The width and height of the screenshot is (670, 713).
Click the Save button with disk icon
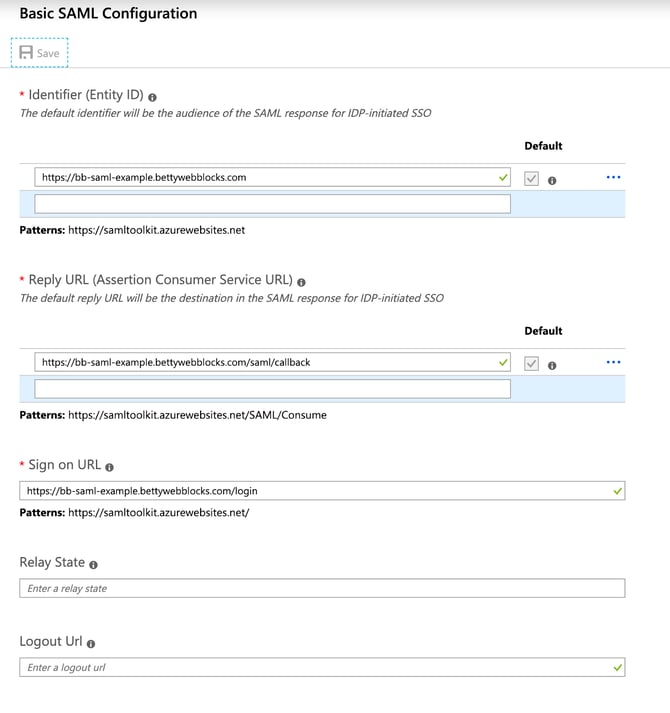(x=40, y=53)
